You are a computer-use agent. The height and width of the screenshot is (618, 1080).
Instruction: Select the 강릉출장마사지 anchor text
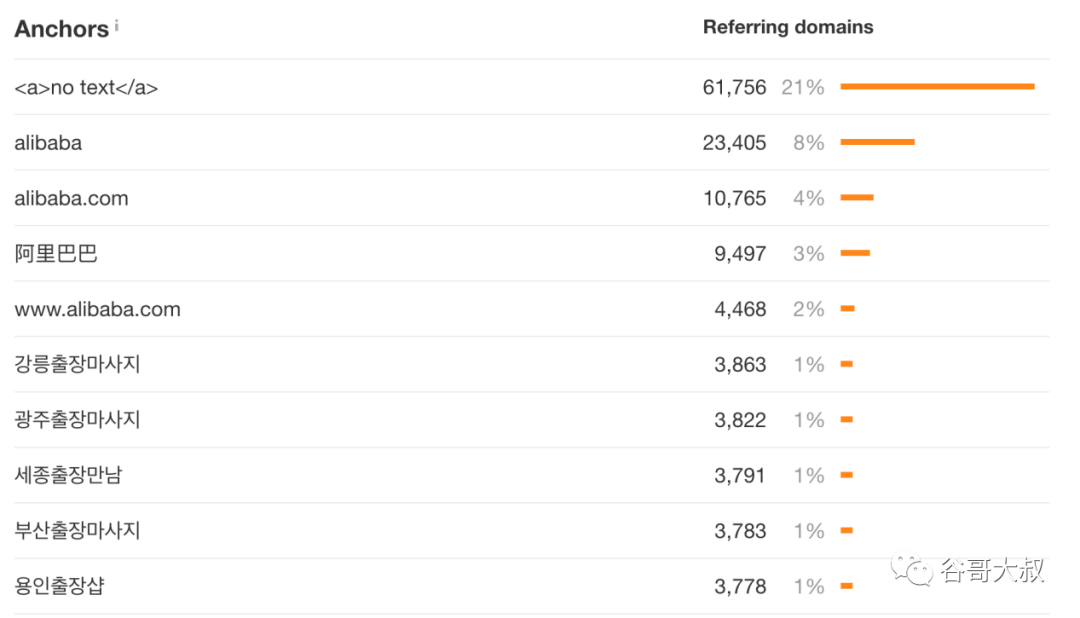pos(77,365)
